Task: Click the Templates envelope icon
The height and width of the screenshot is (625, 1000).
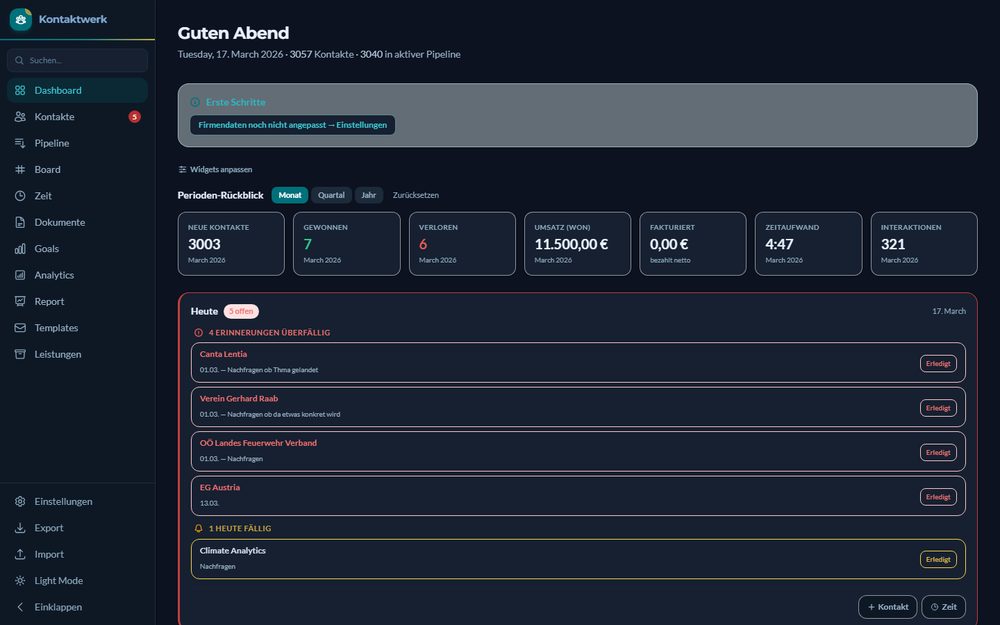Action: (x=18, y=327)
